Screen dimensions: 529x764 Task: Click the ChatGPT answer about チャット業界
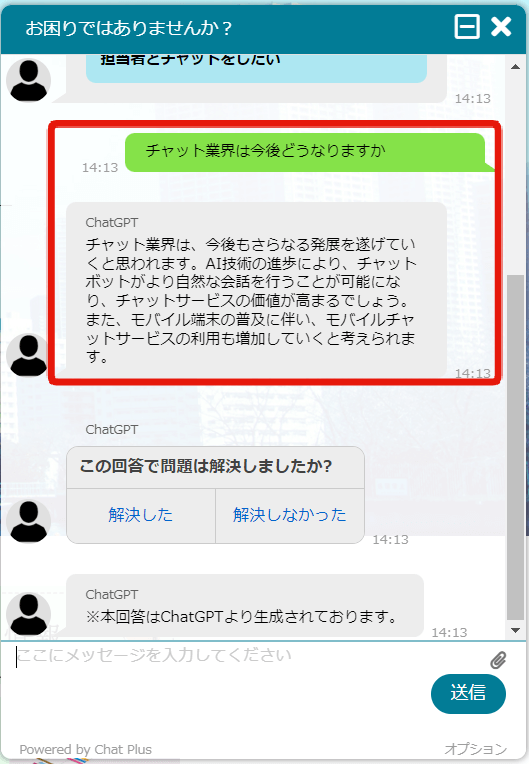(256, 290)
